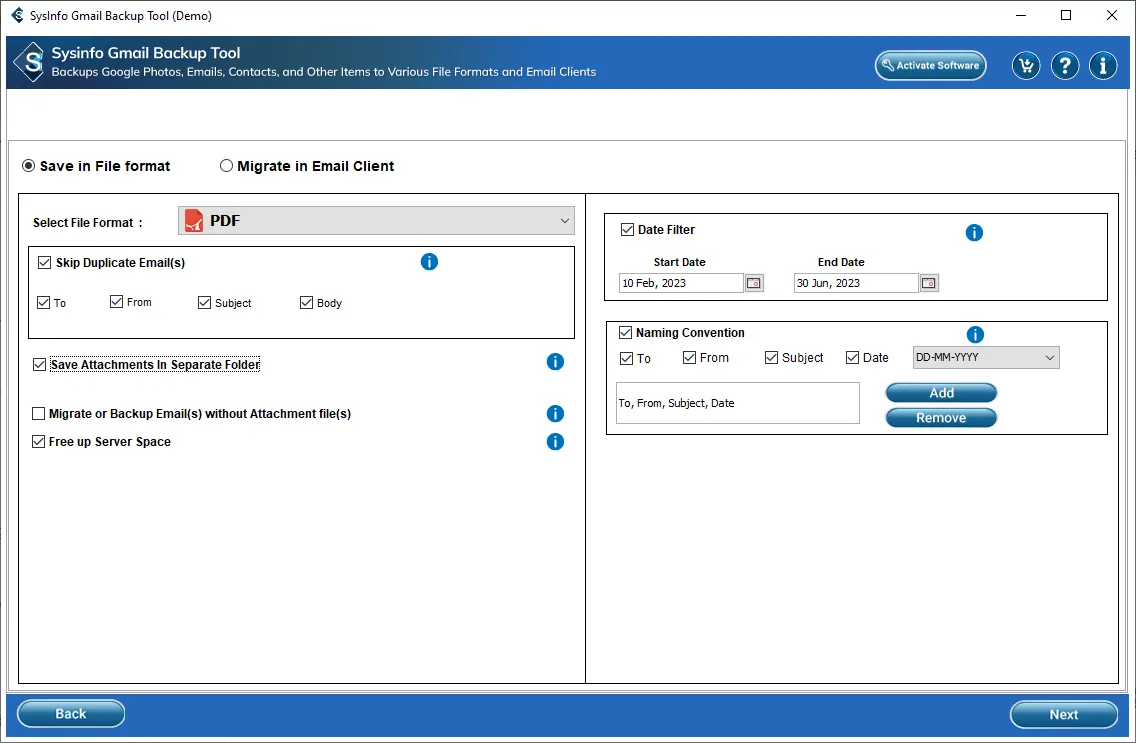Click the Add naming convention button
Image resolution: width=1136 pixels, height=743 pixels.
[941, 393]
